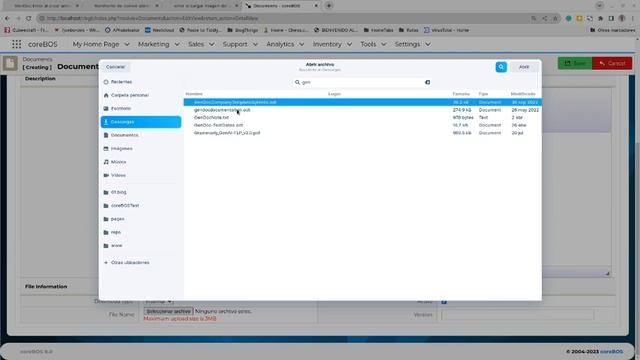
Task: Click the green Save button
Action: (575, 63)
